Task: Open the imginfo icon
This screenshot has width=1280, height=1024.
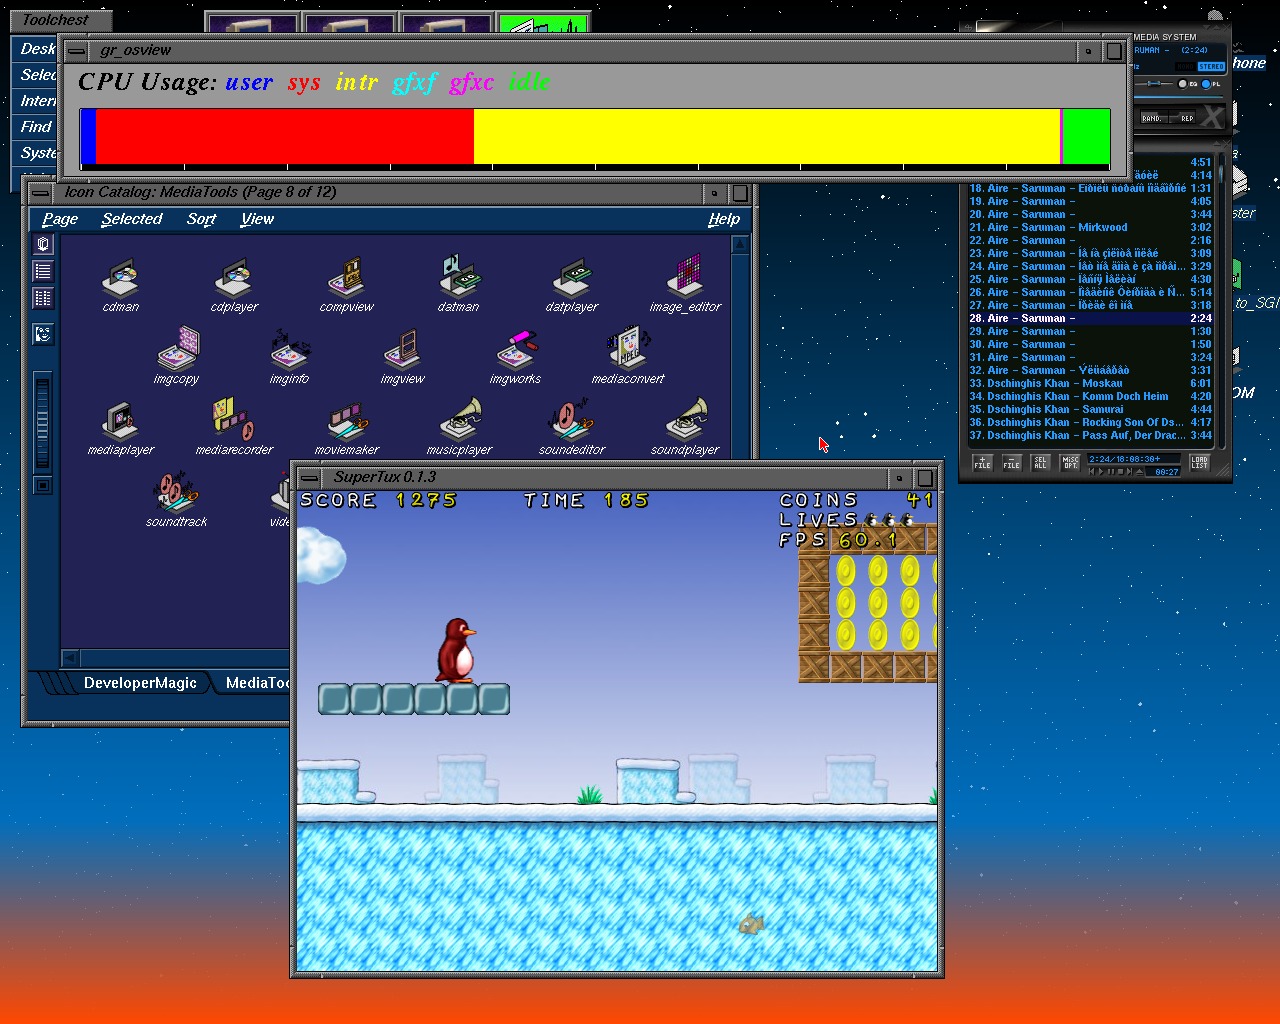Action: coord(289,357)
